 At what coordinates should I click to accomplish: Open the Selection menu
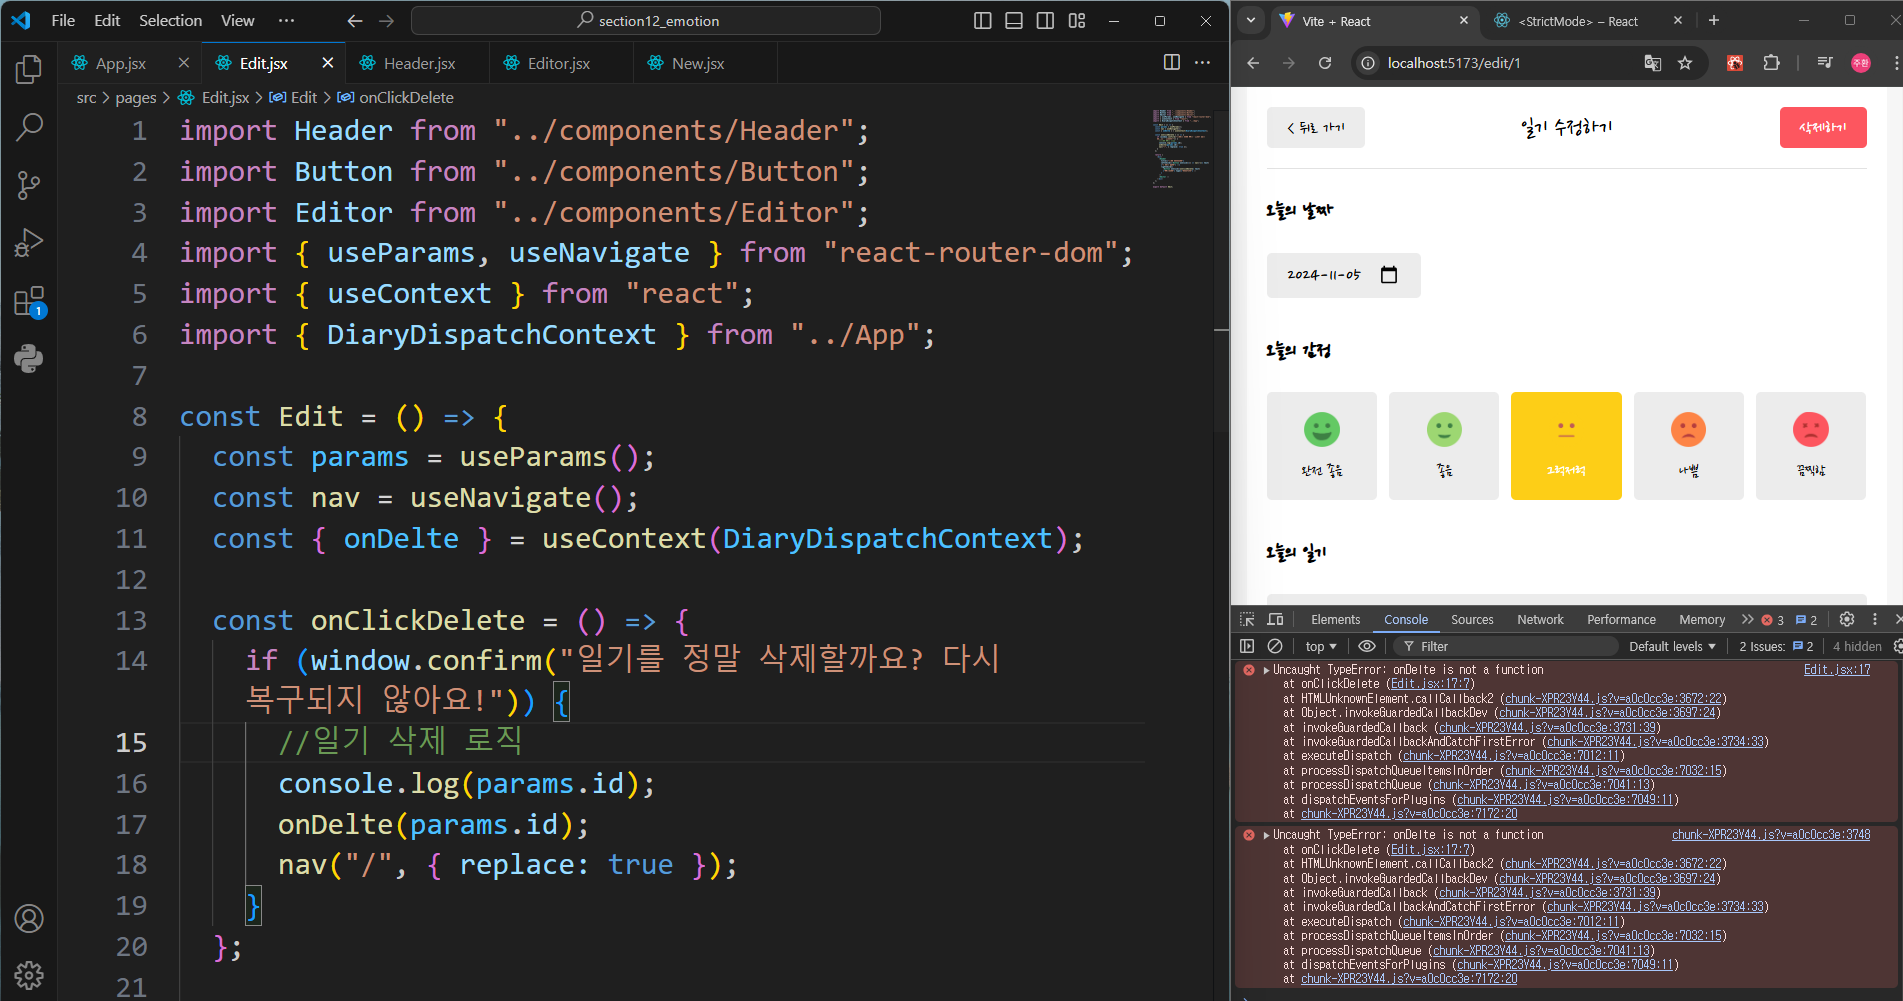(x=170, y=20)
